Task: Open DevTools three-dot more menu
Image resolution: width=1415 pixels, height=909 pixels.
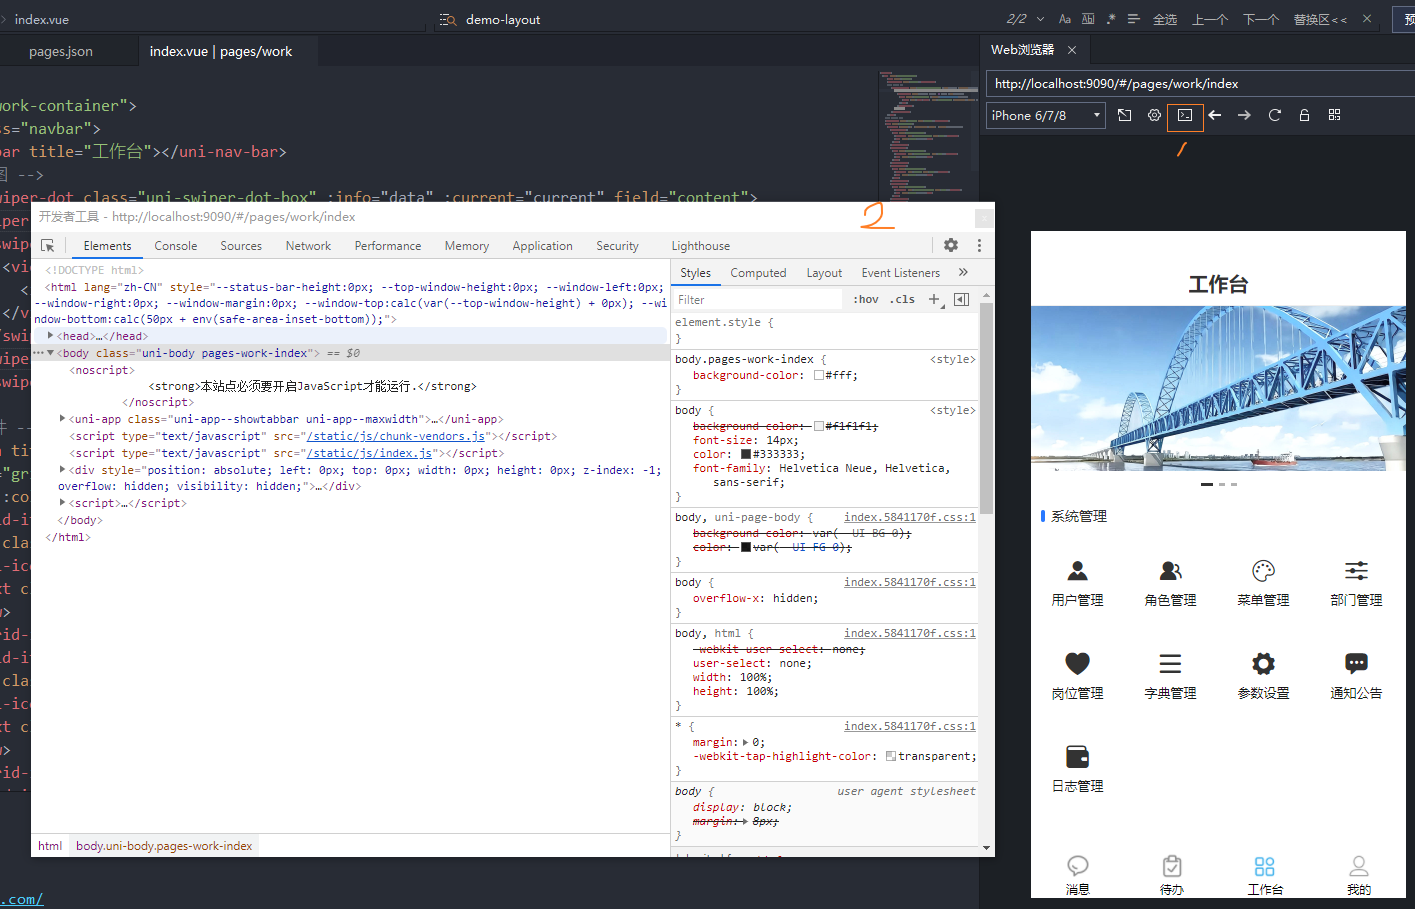Action: 979,245
